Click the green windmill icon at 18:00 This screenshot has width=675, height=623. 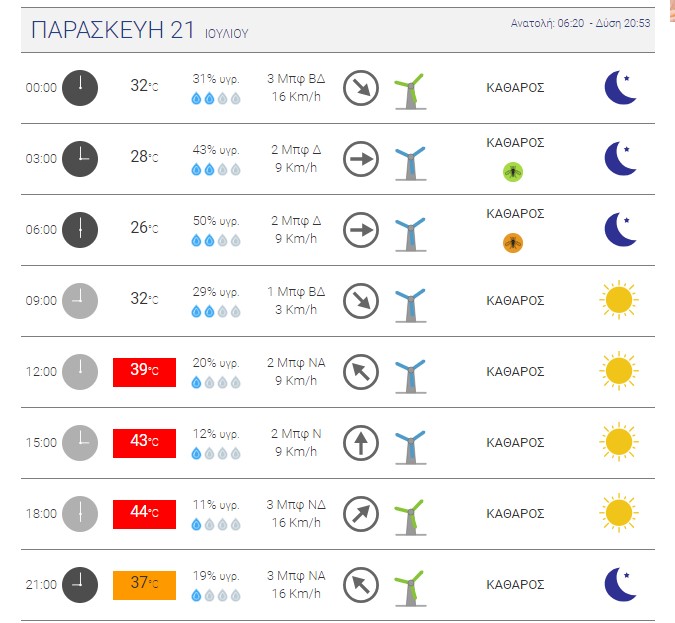pos(410,517)
